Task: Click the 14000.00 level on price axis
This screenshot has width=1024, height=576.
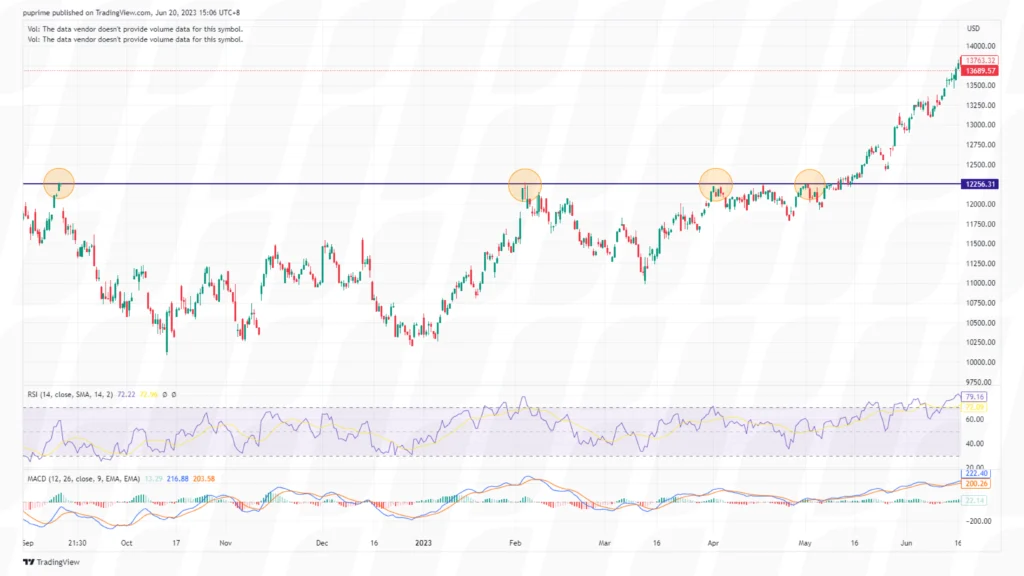Action: pos(979,46)
